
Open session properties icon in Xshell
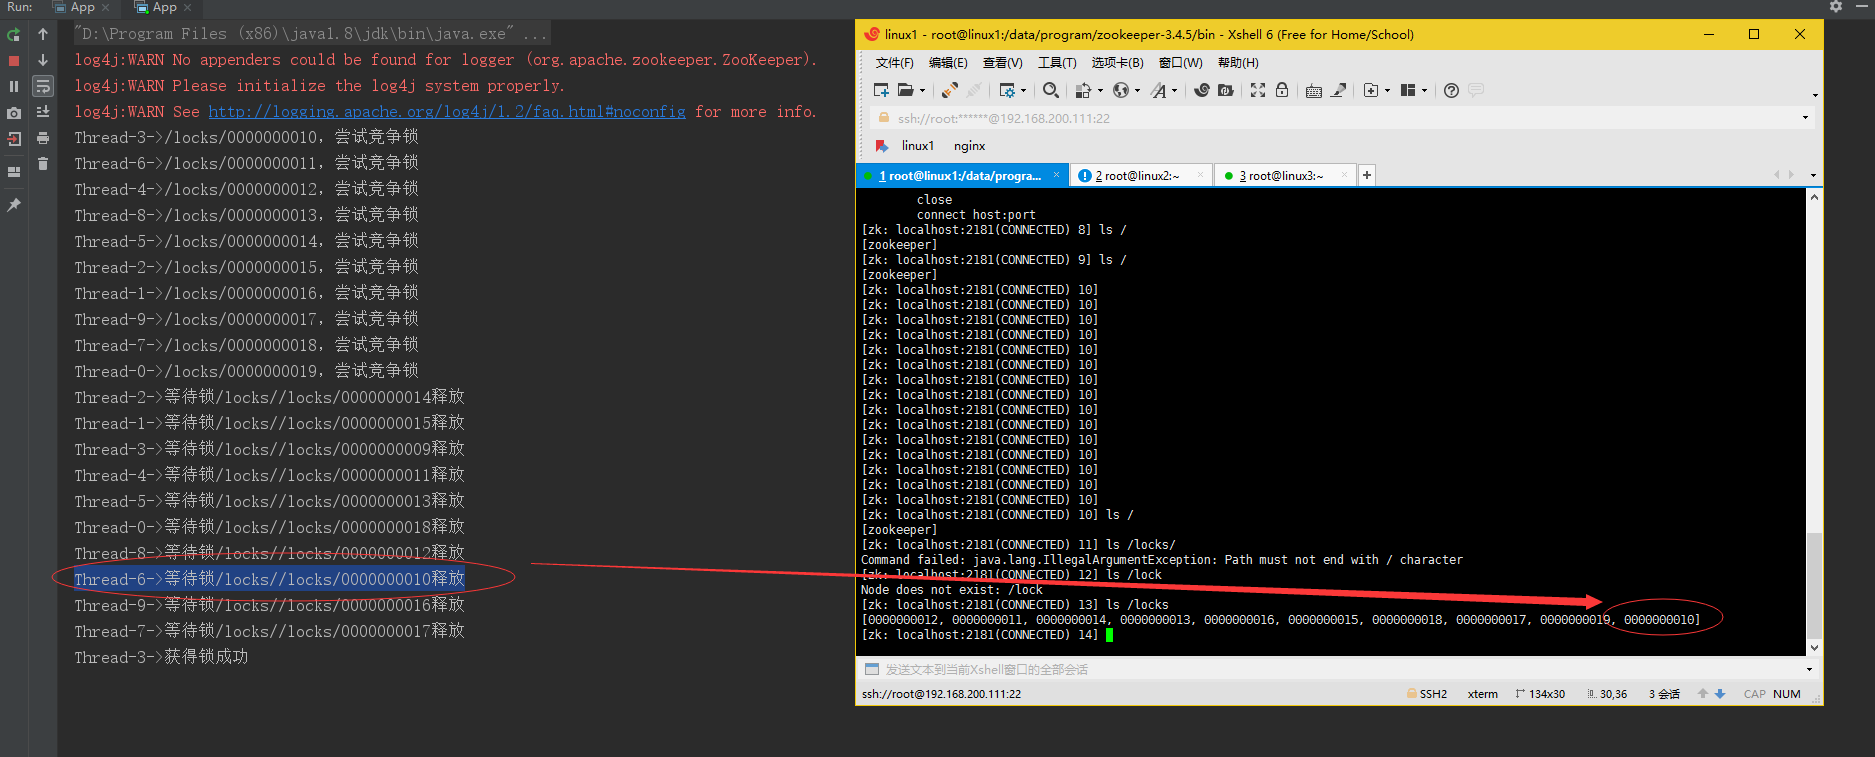click(1007, 90)
